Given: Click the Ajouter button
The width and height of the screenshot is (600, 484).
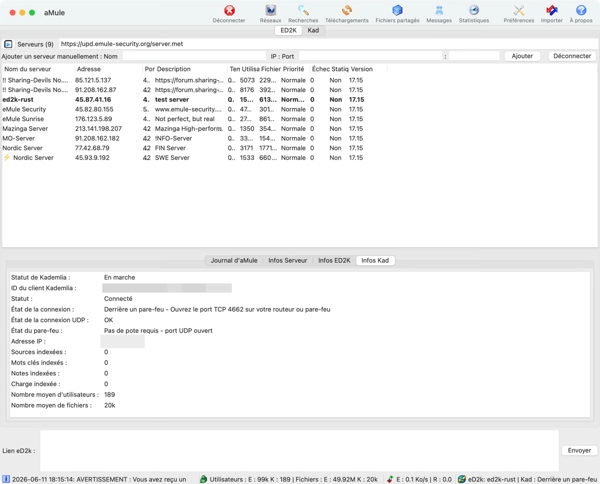Looking at the screenshot, I should (x=522, y=56).
